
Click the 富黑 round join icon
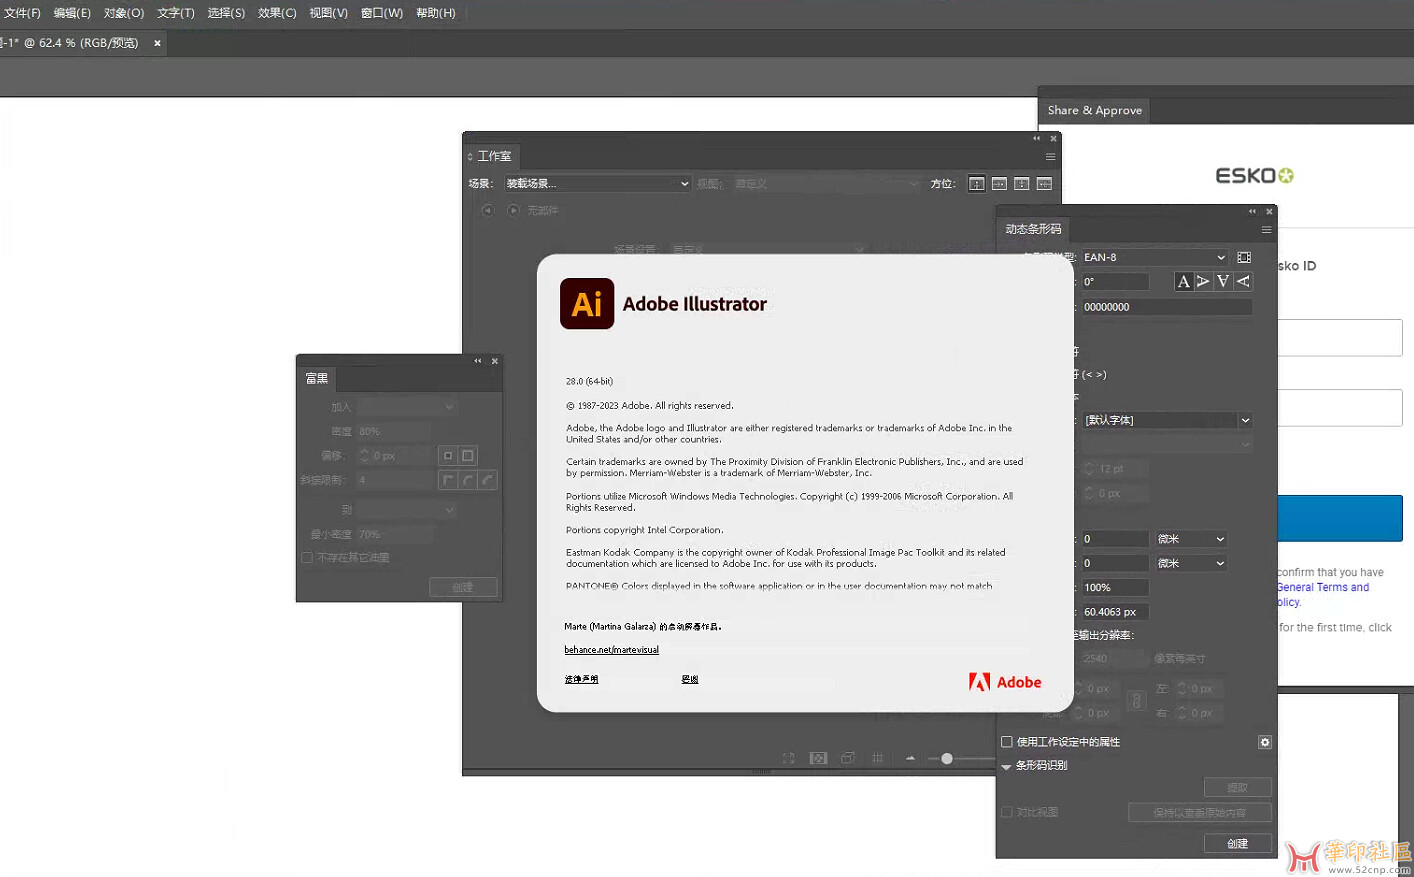[x=467, y=480]
